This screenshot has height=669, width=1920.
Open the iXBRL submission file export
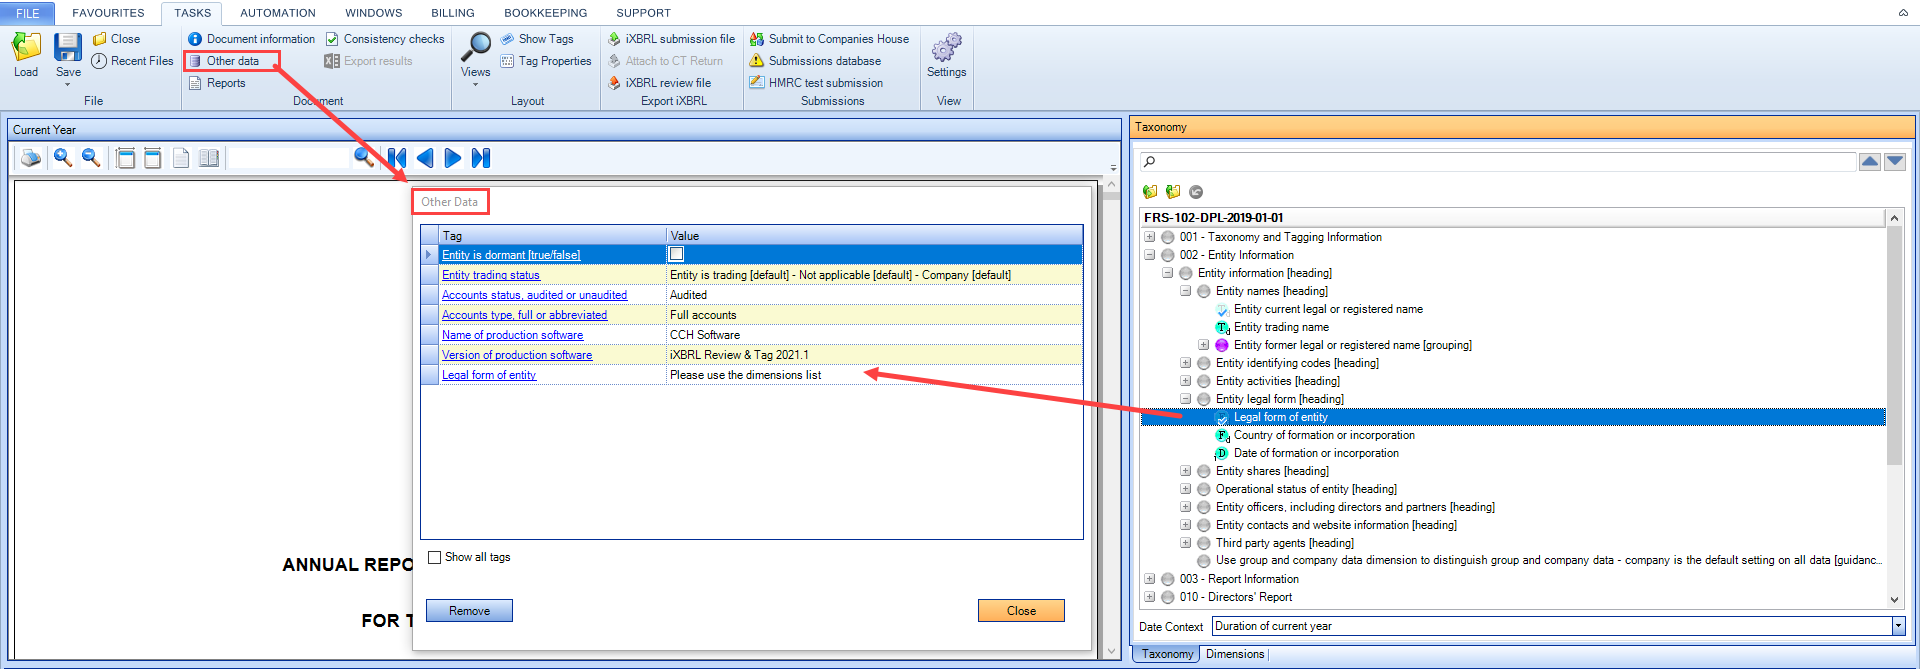coord(671,39)
